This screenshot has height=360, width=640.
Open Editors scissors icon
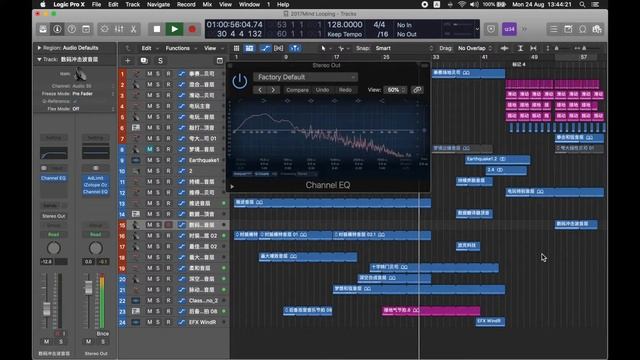pyautogui.click(x=133, y=29)
